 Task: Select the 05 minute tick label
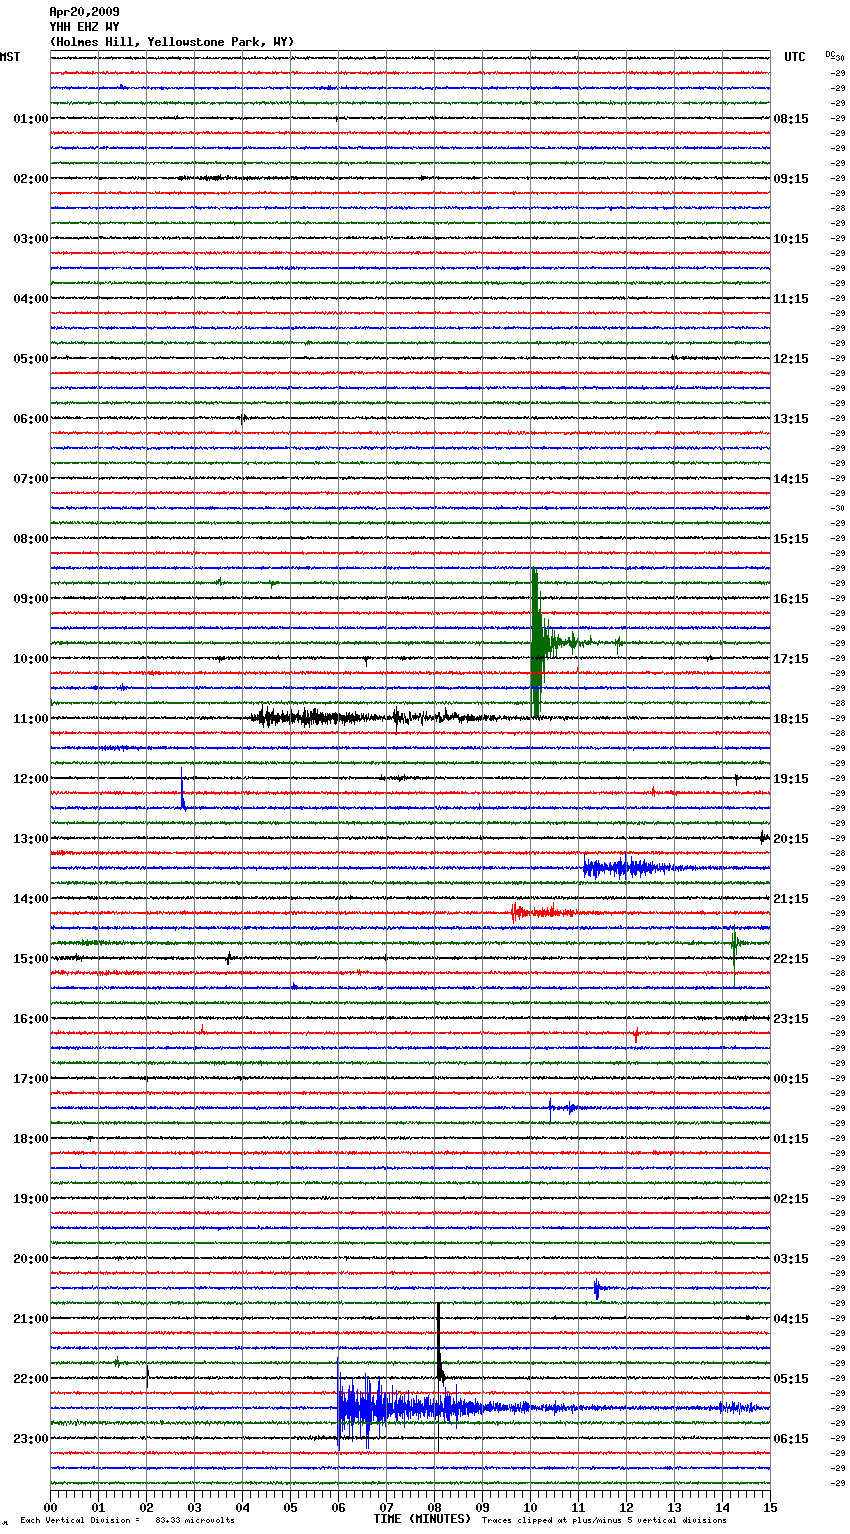point(290,1507)
